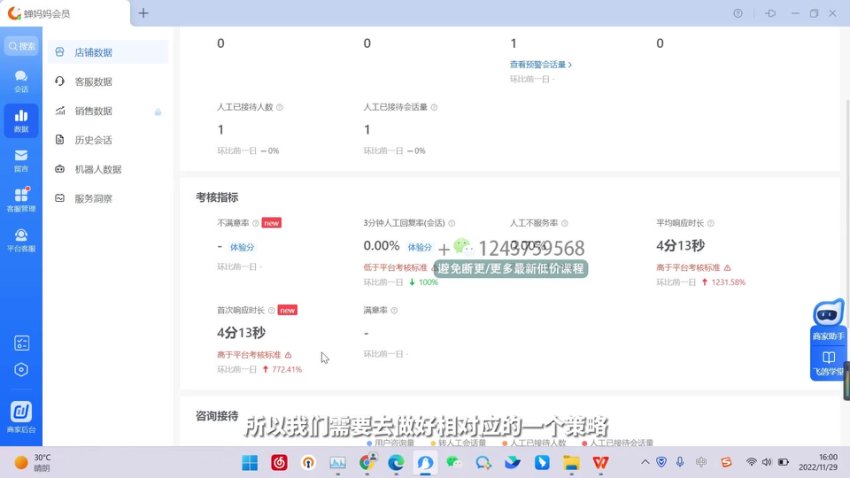Click the 平台客服 support icon

point(21,239)
